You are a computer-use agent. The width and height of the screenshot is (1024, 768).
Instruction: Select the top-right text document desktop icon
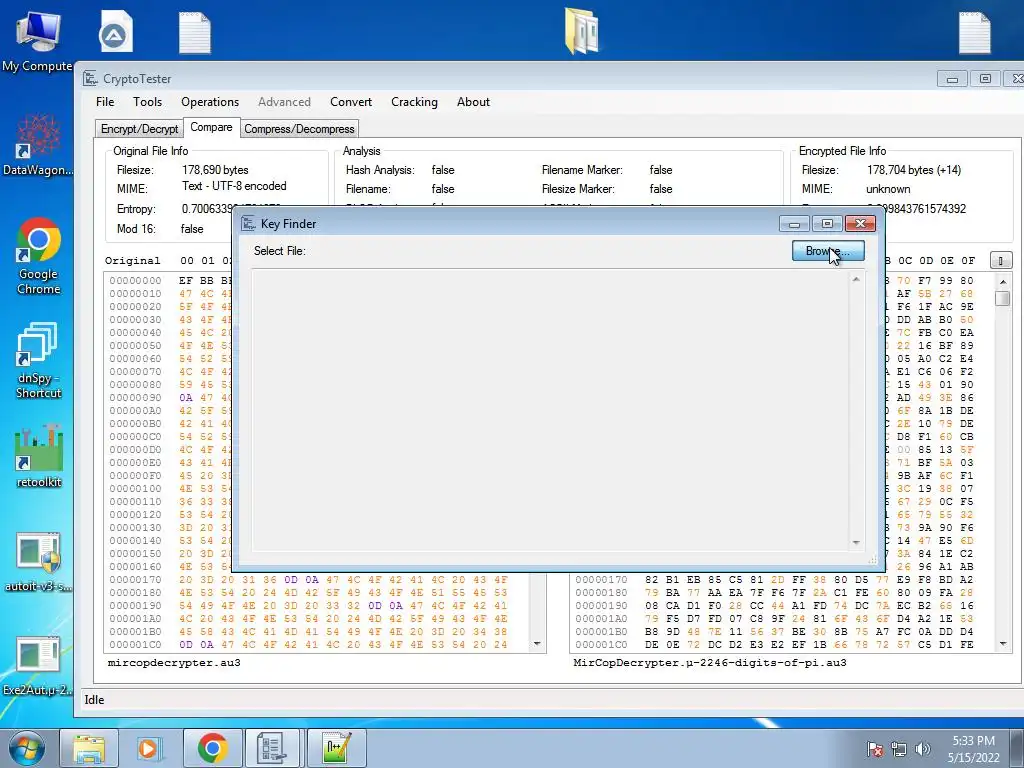[x=974, y=33]
